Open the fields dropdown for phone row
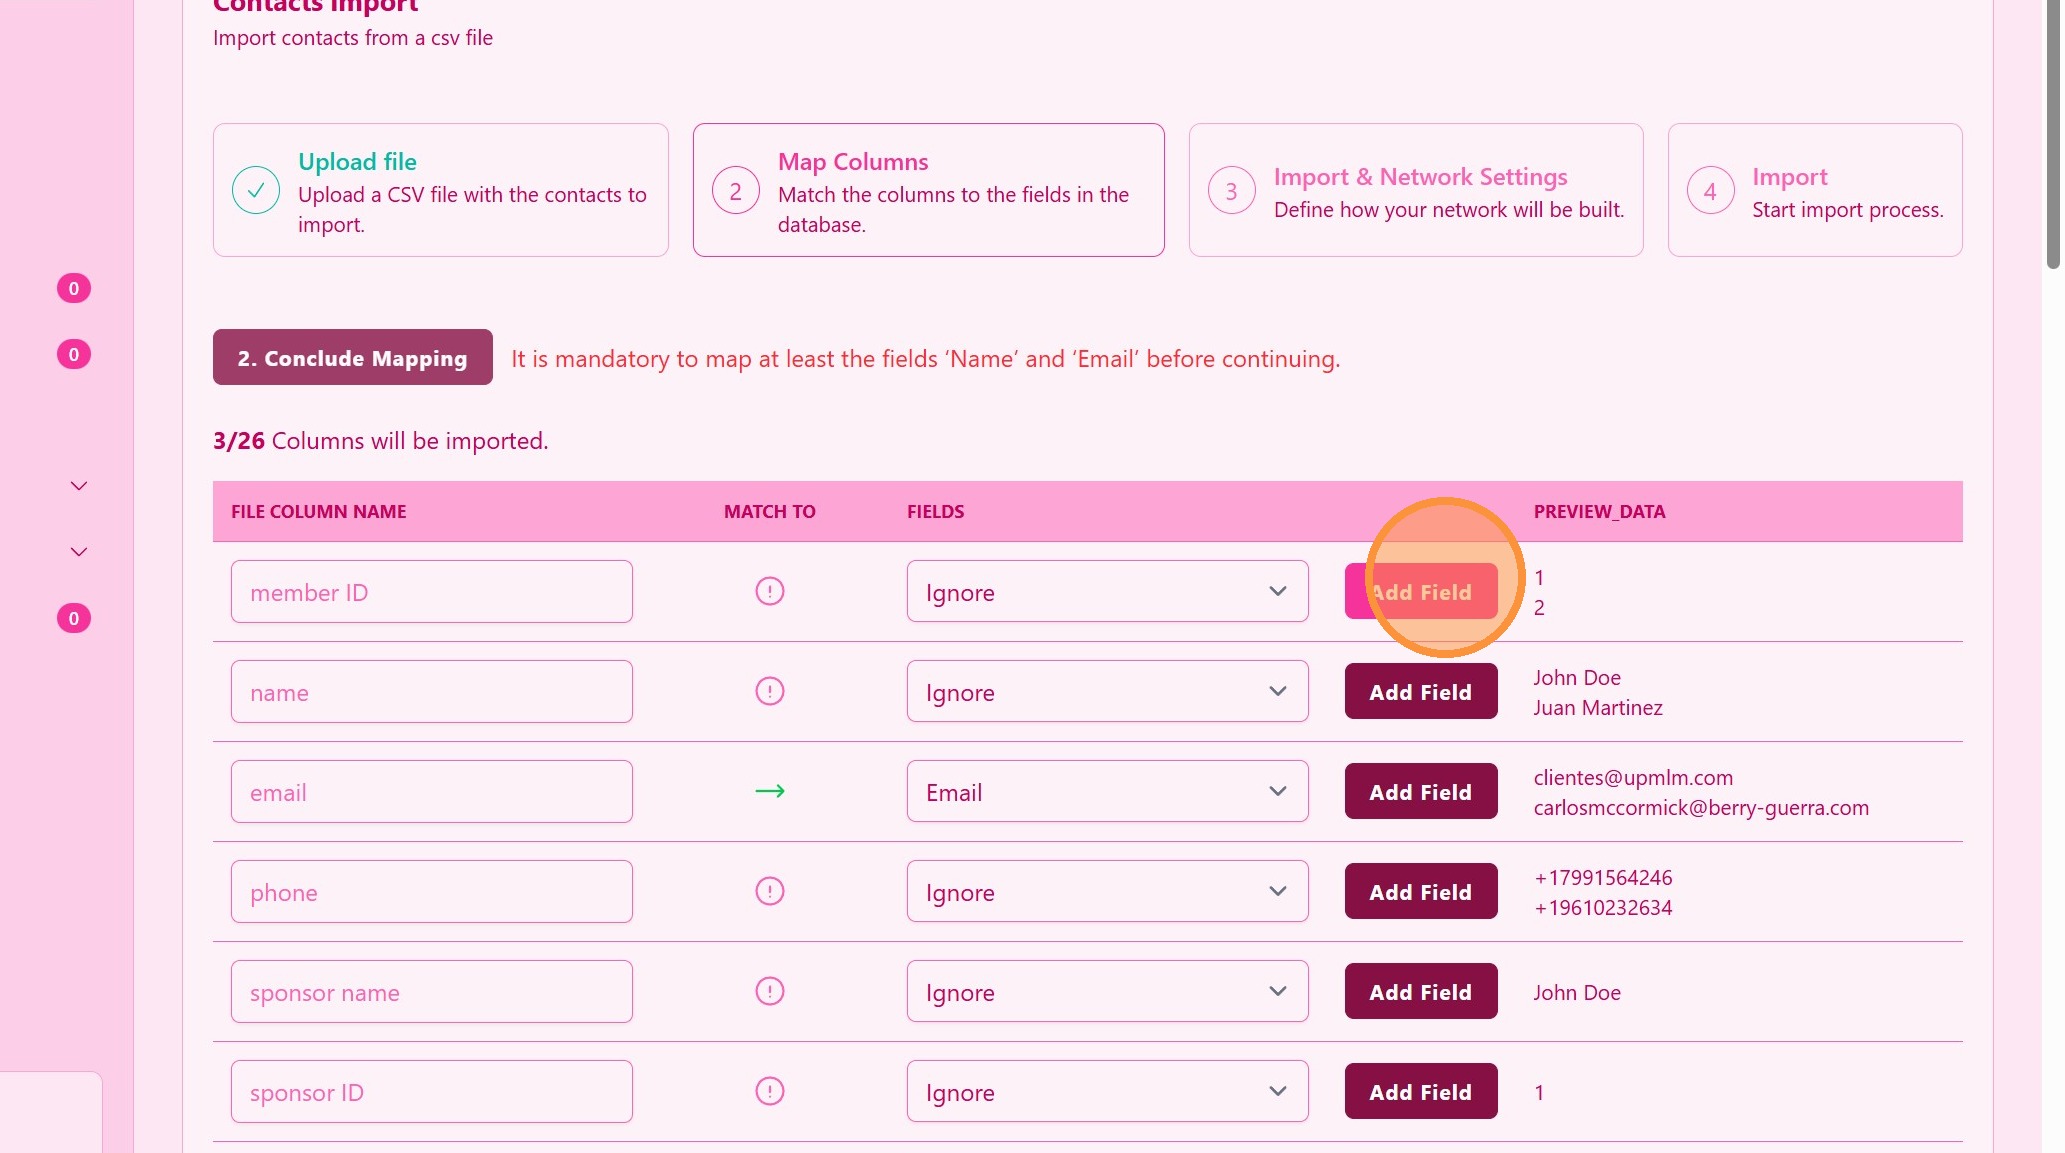 point(1106,891)
